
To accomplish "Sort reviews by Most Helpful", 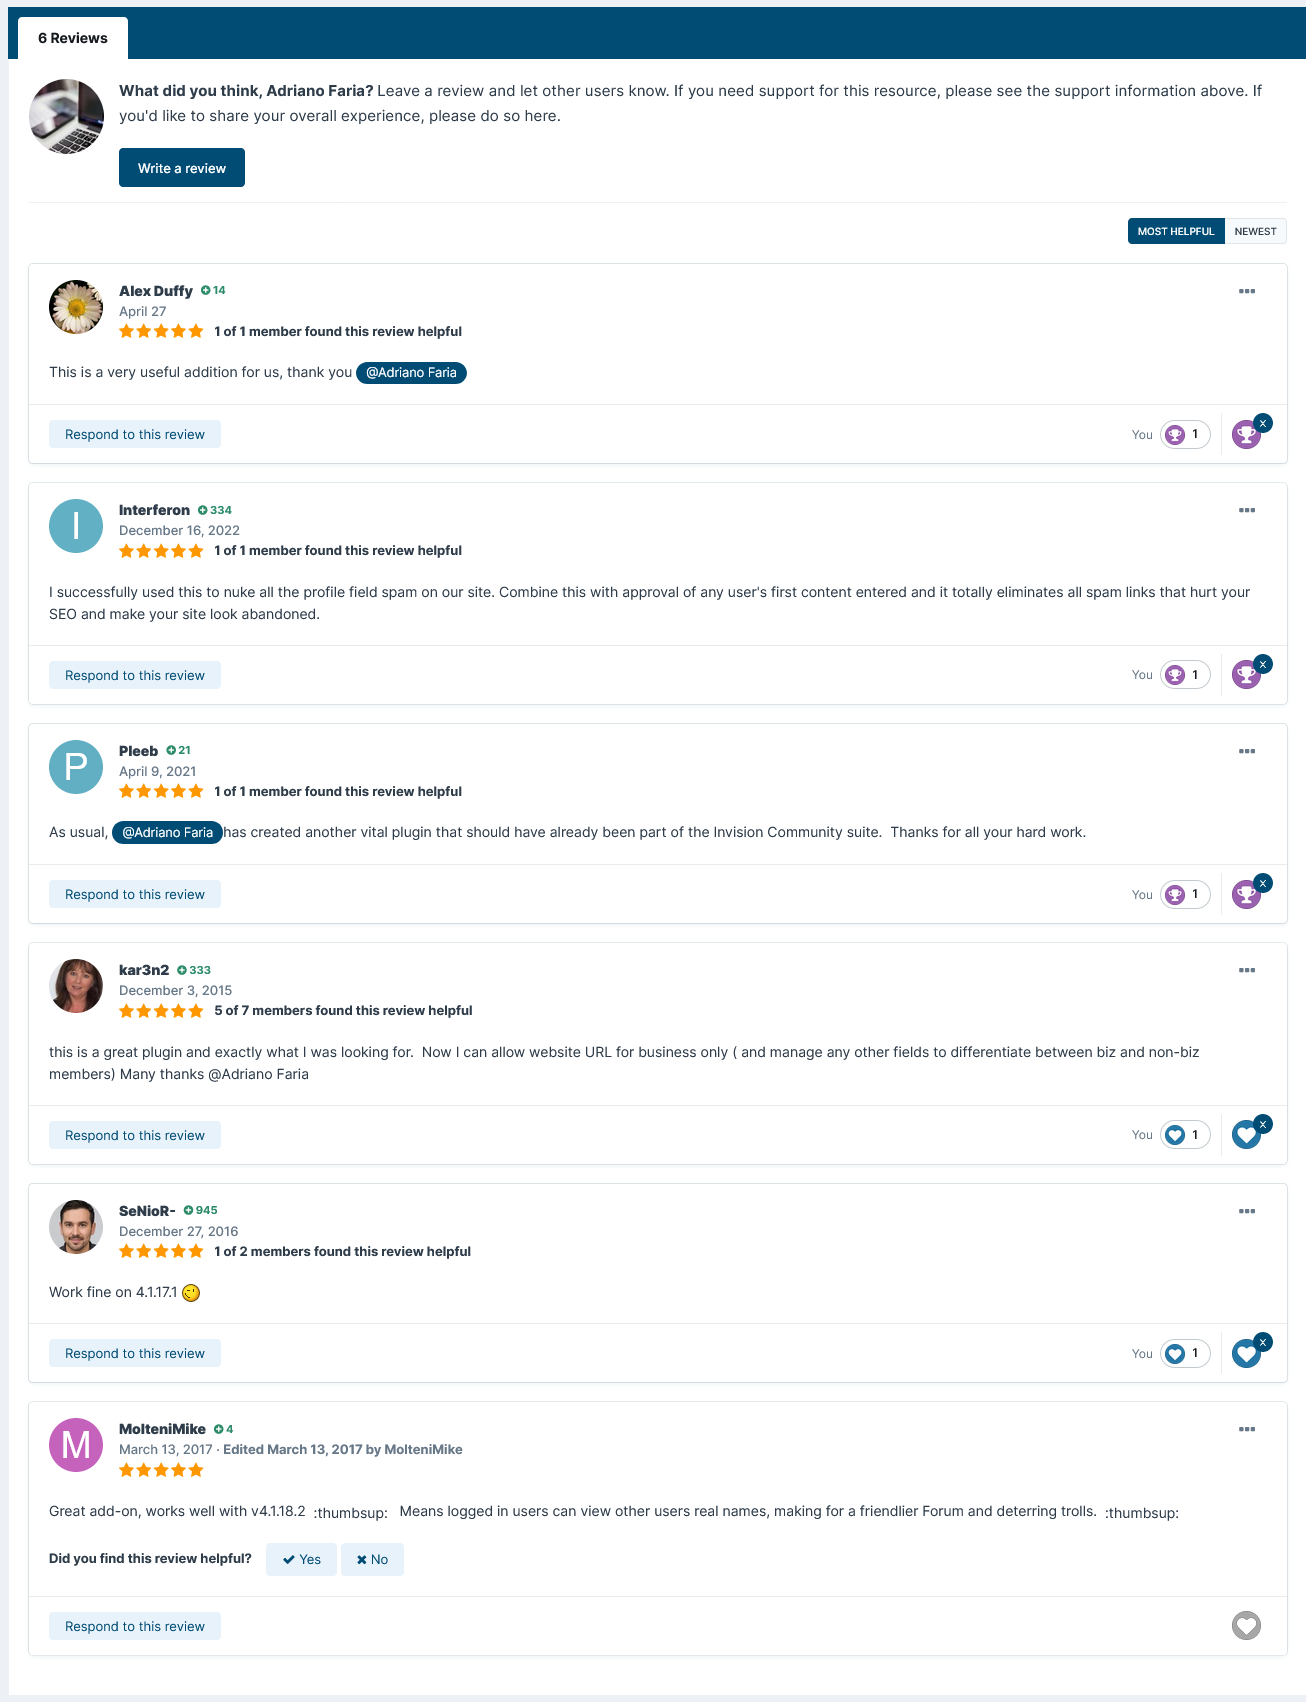I will click(x=1176, y=231).
